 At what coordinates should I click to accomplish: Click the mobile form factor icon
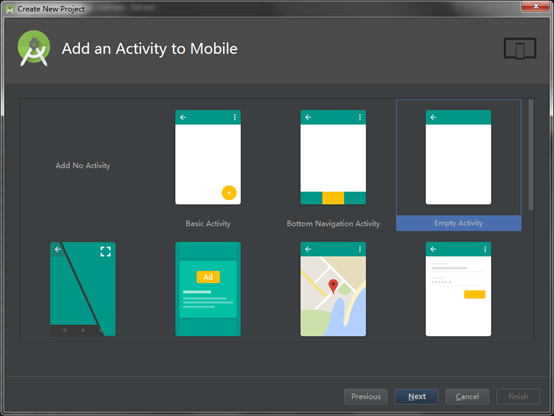(x=520, y=48)
